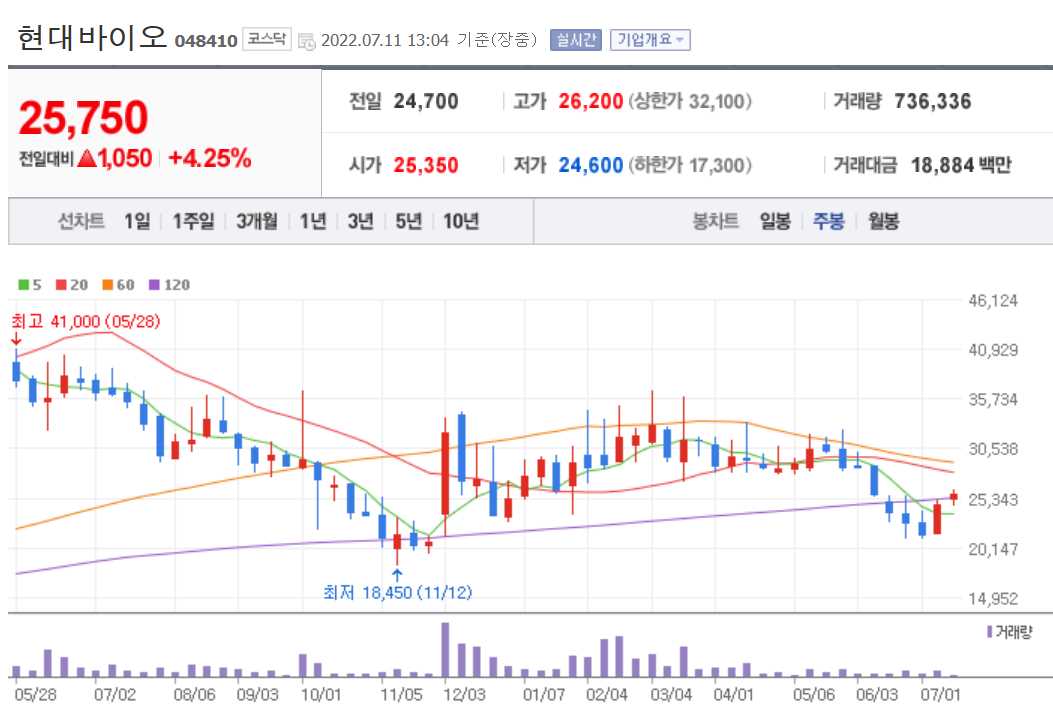Click the orange 60-period moving average swatch
The image size is (1053, 717).
coord(107,285)
